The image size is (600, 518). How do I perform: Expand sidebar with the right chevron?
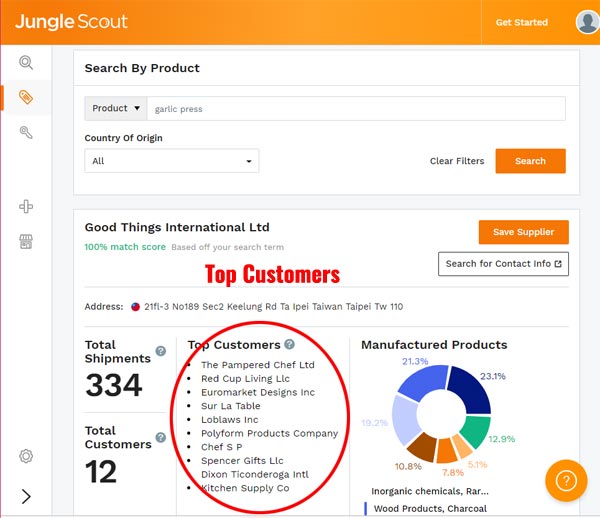tap(26, 497)
